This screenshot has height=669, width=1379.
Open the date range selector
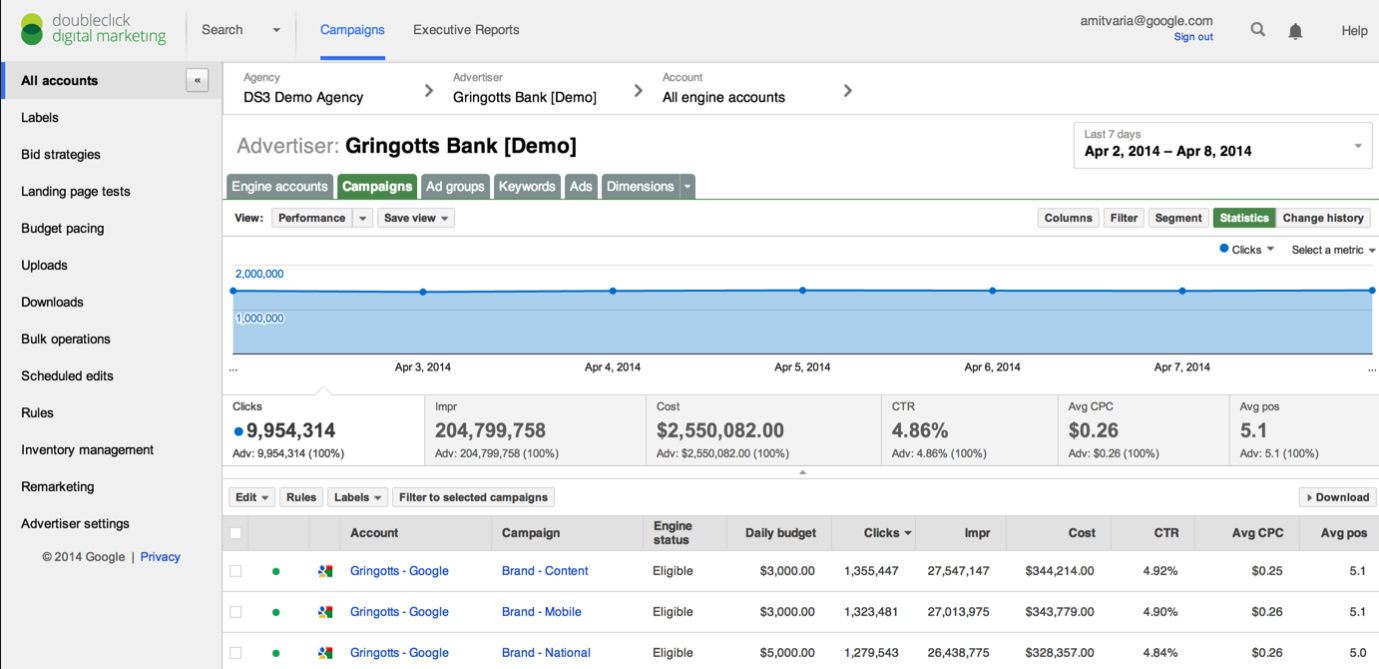[1223, 145]
